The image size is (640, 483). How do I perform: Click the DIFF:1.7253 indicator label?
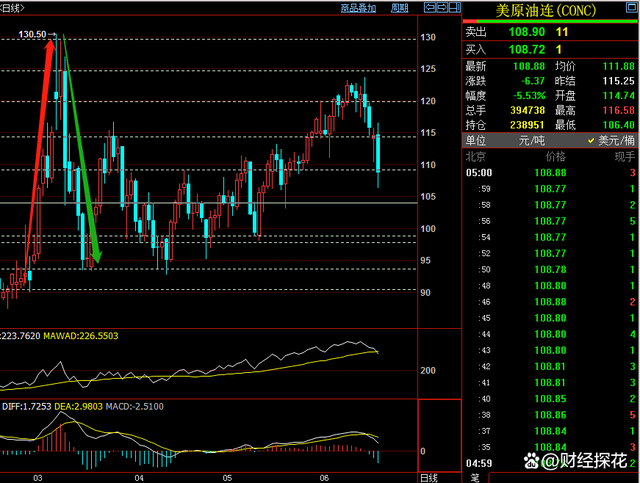[x=27, y=407]
